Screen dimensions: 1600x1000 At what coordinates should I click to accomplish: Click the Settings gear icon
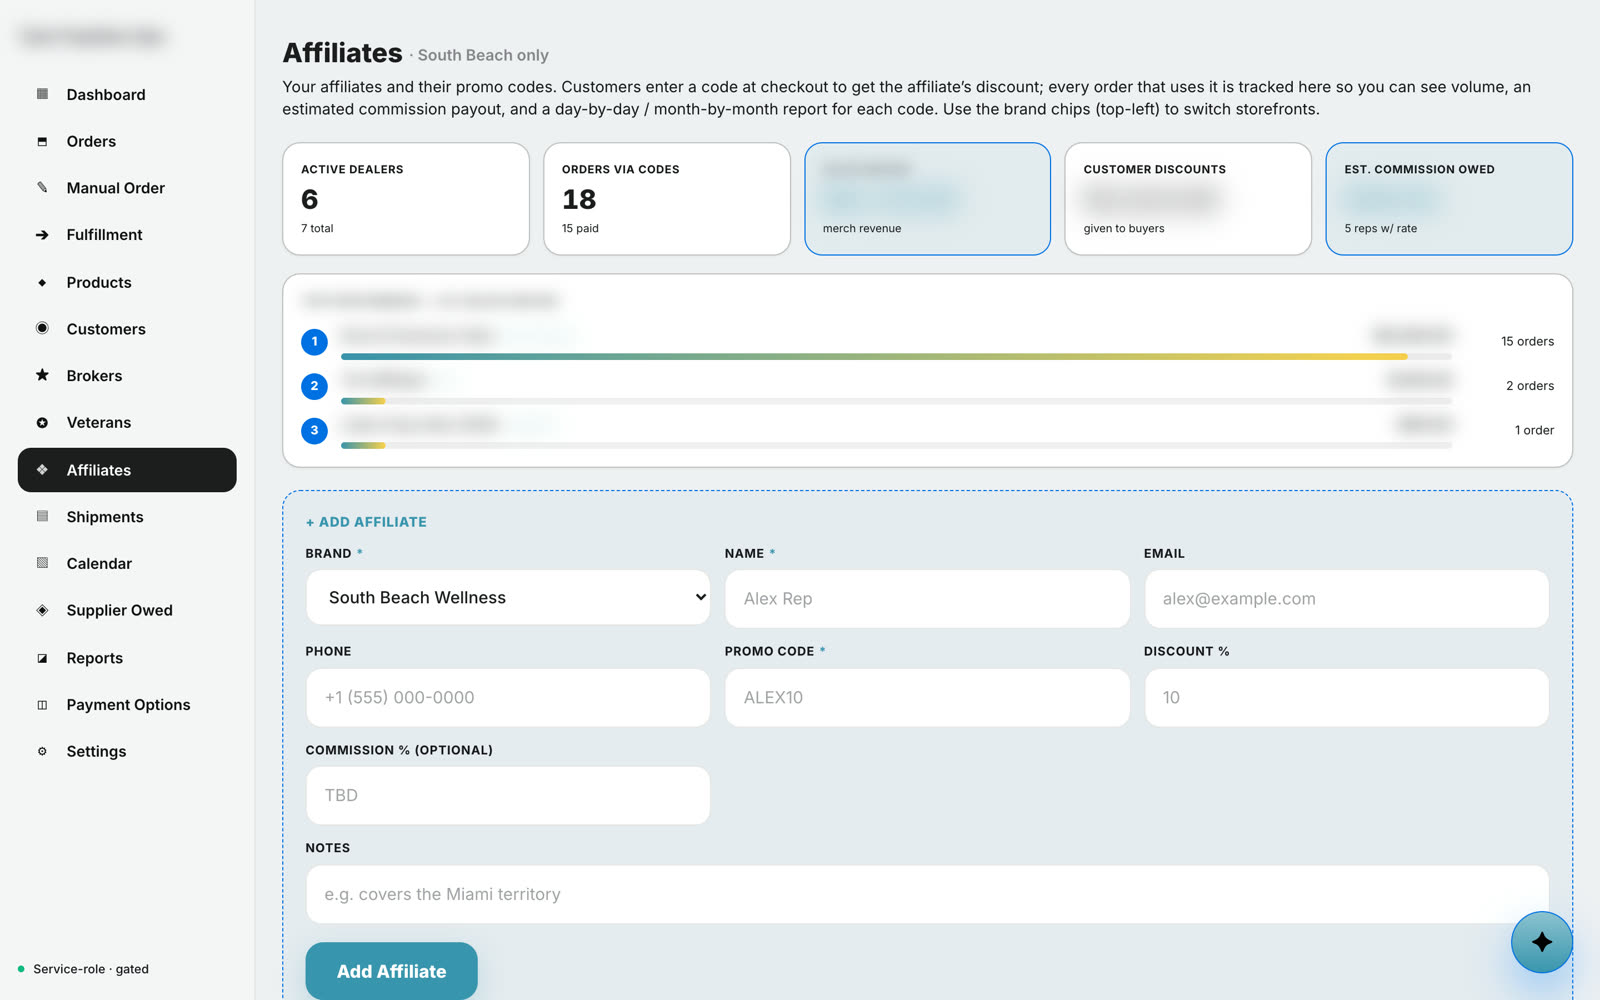pos(42,751)
